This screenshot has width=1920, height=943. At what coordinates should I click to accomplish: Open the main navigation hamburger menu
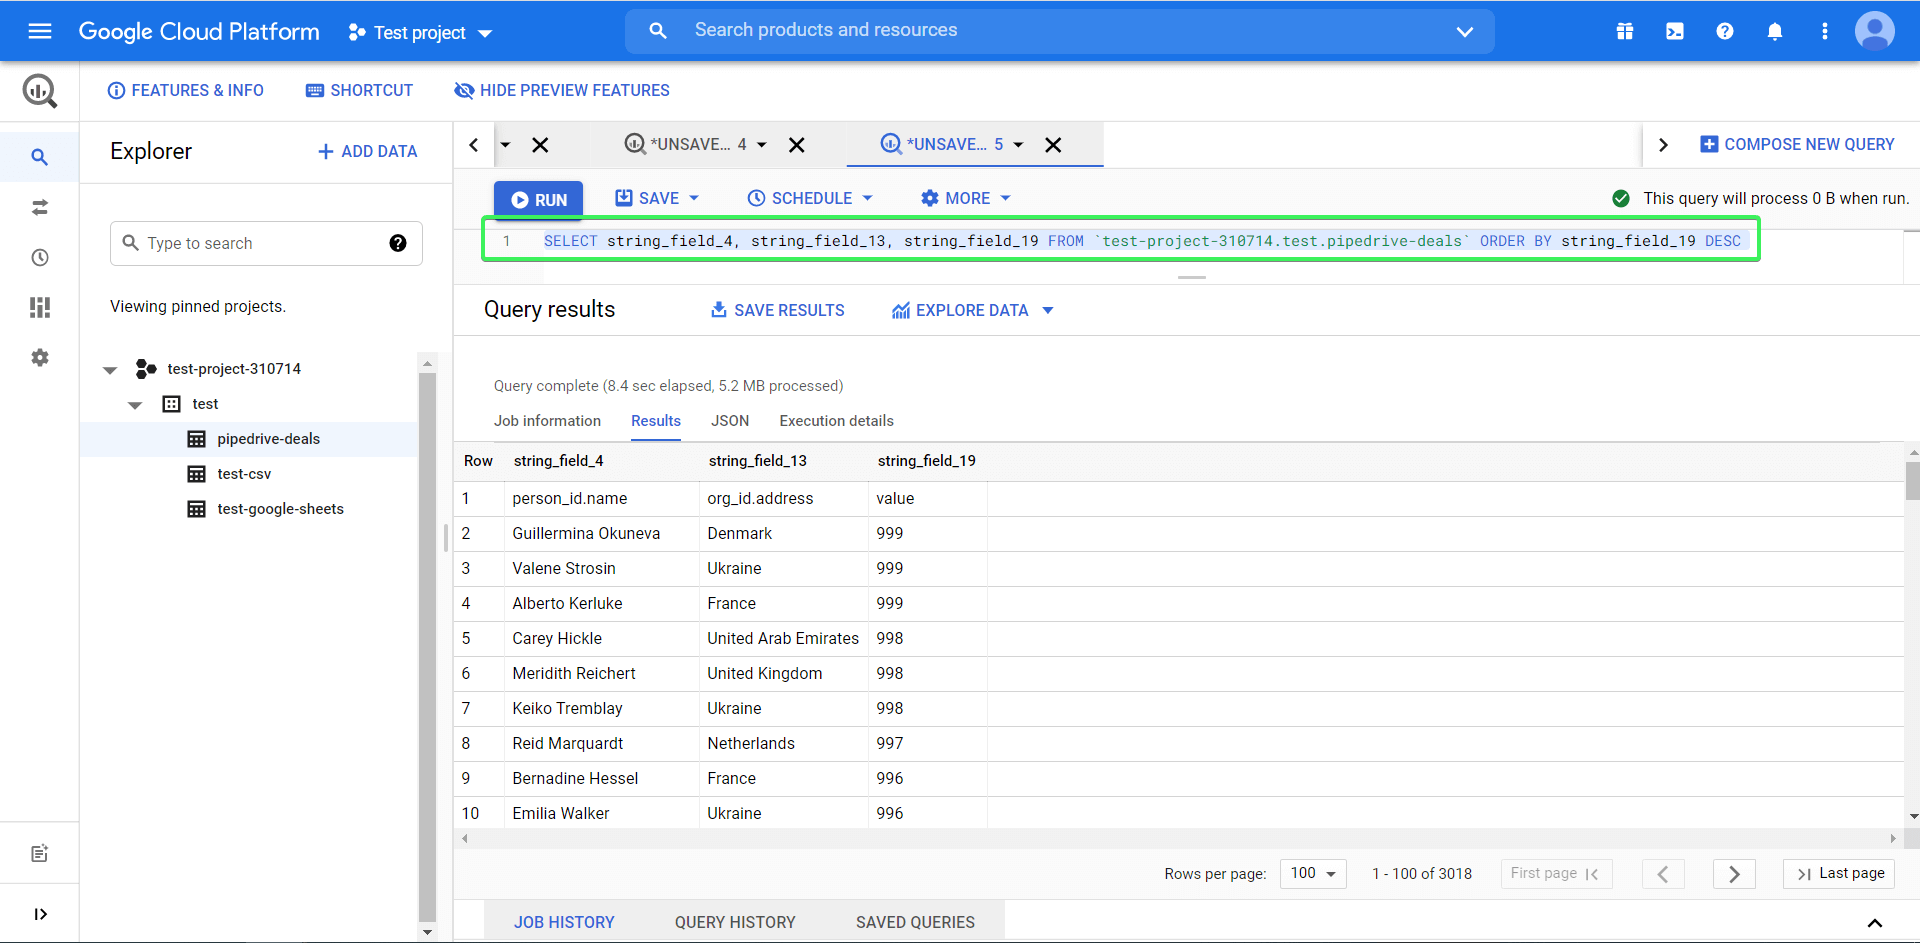(40, 31)
